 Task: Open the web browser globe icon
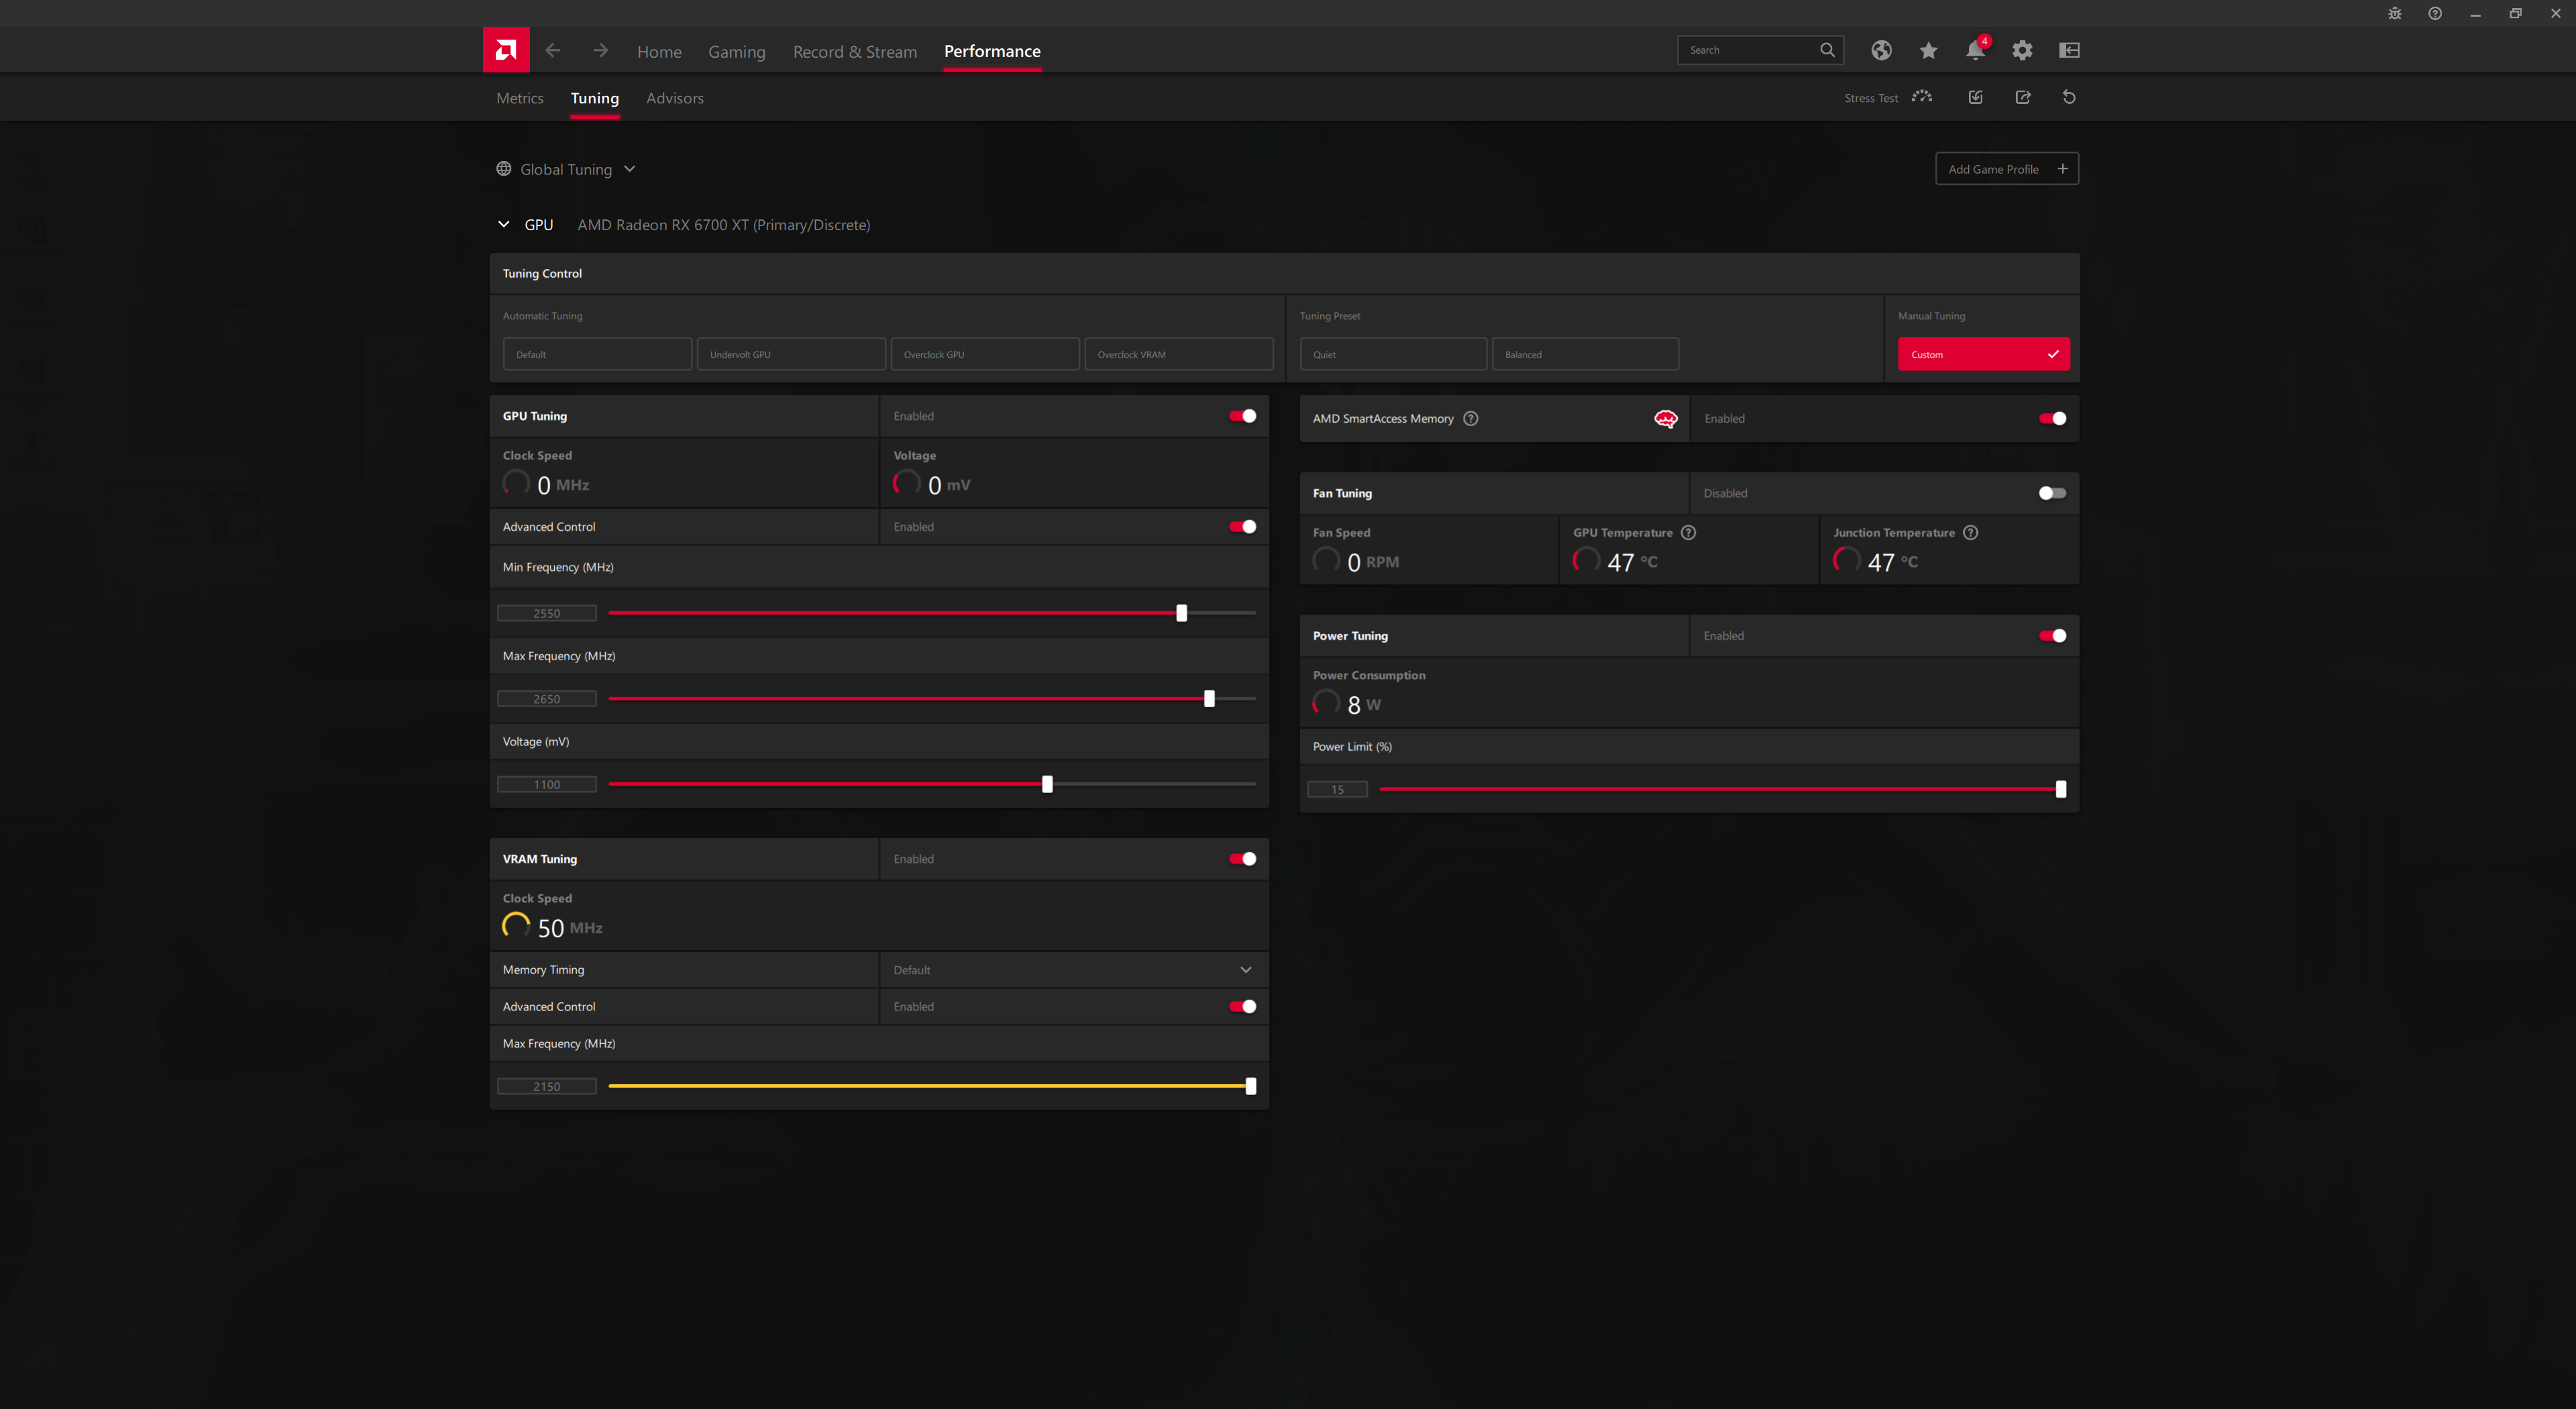[1881, 50]
